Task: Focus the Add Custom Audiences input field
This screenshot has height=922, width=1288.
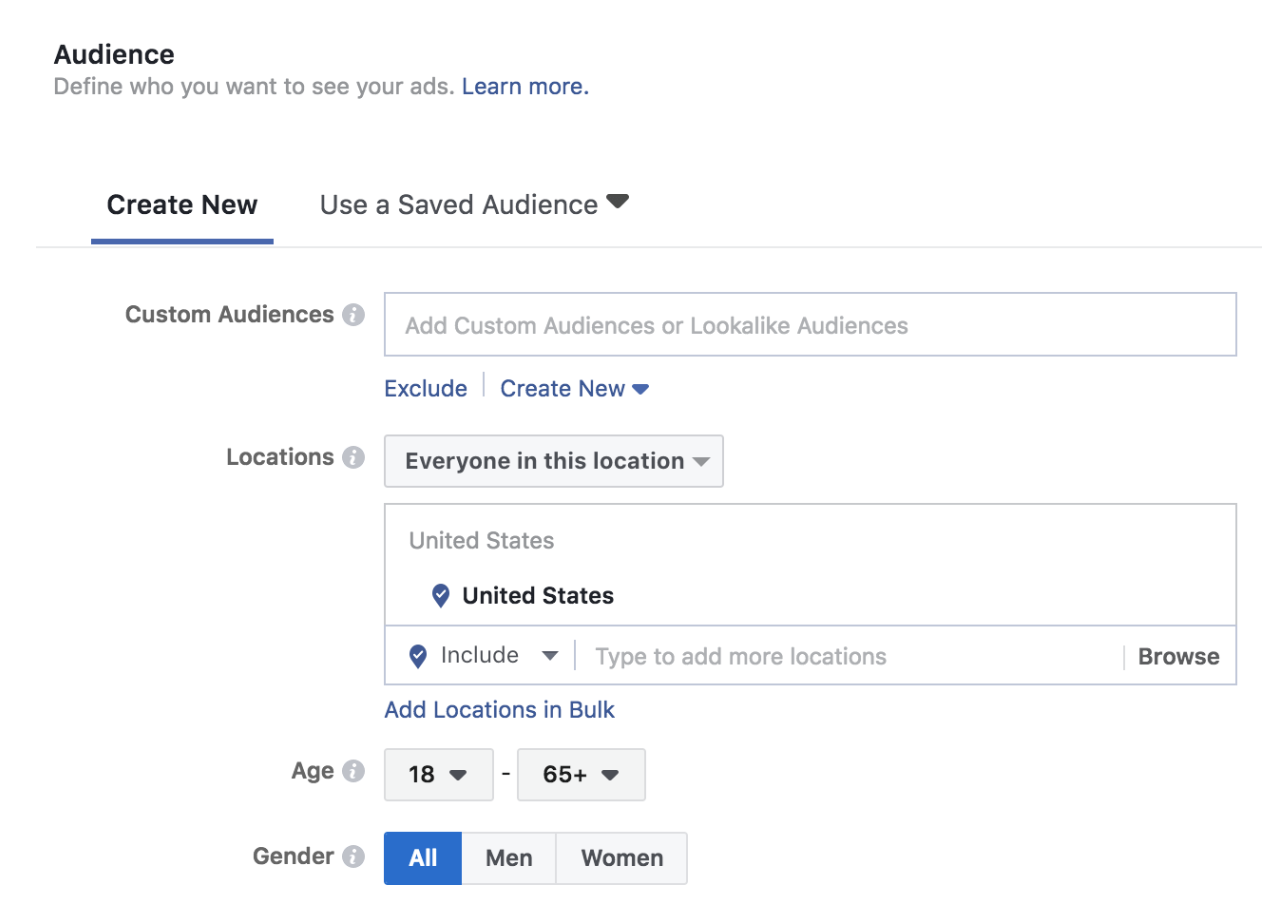Action: coord(810,325)
